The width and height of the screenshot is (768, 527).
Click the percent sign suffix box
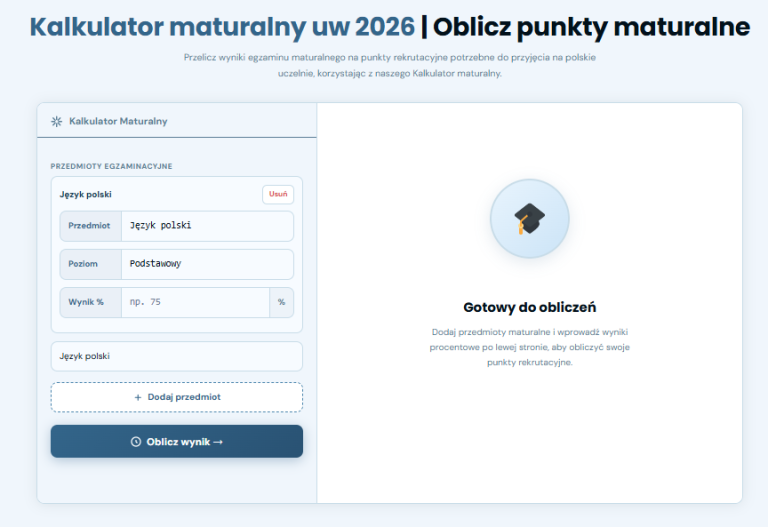click(x=281, y=302)
